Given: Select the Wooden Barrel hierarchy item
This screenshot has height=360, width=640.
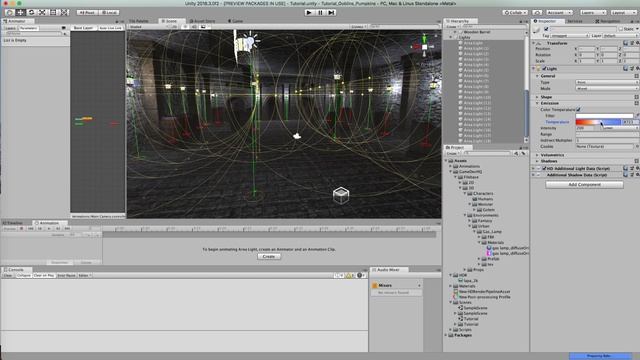Looking at the screenshot, I should tap(476, 32).
